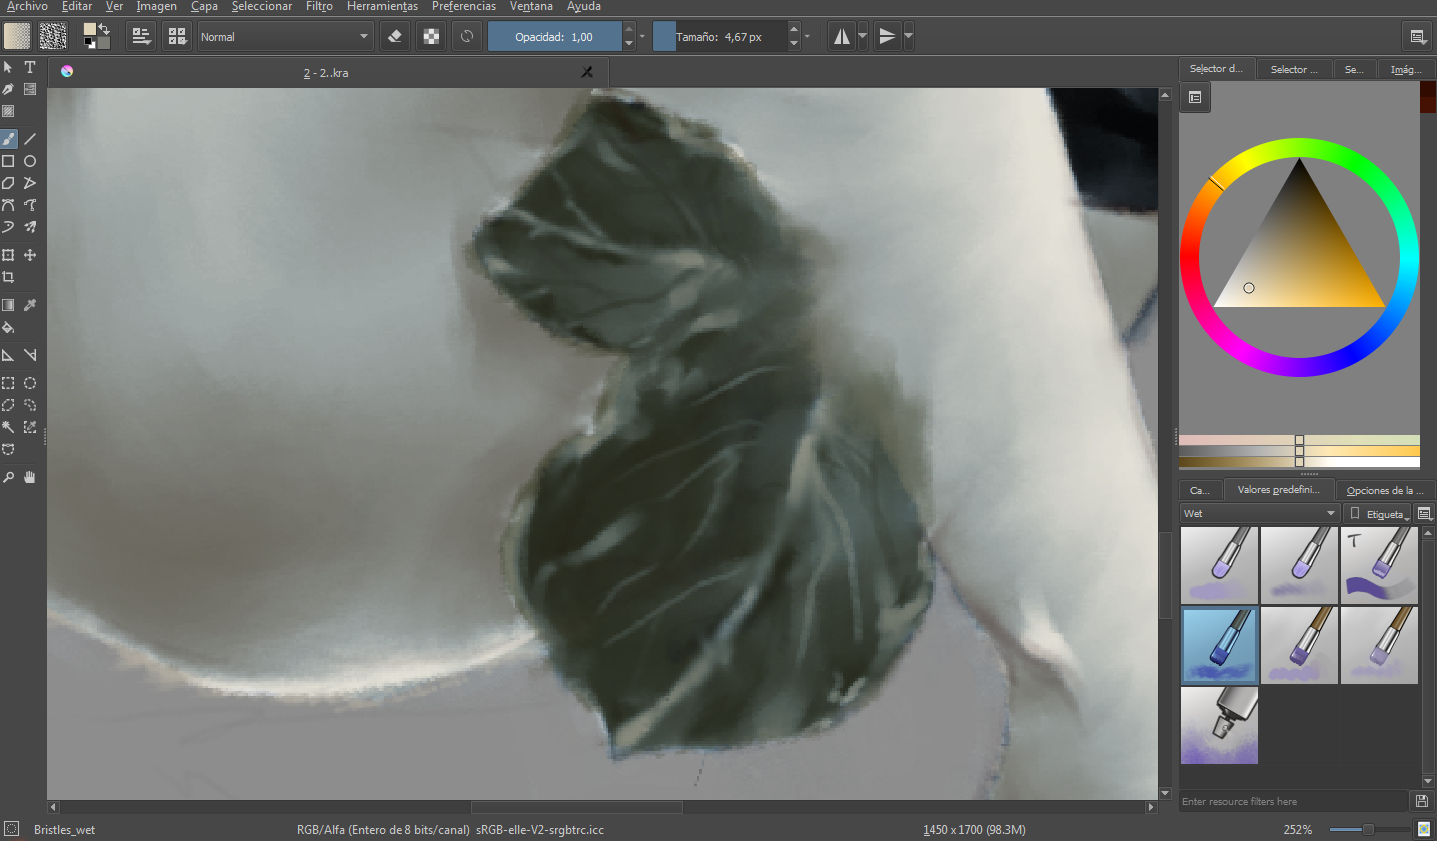Select the Bristles_wet brush preset thumbnail
Screen dimensions: 1440x841
1219,645
